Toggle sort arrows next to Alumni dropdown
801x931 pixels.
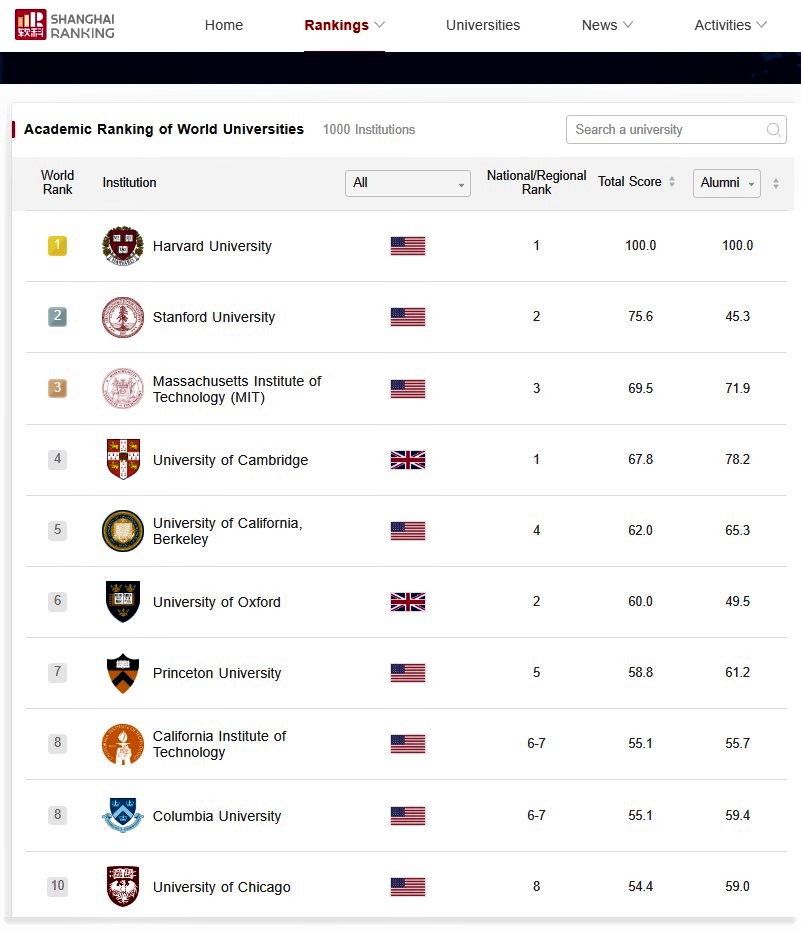click(x=776, y=183)
